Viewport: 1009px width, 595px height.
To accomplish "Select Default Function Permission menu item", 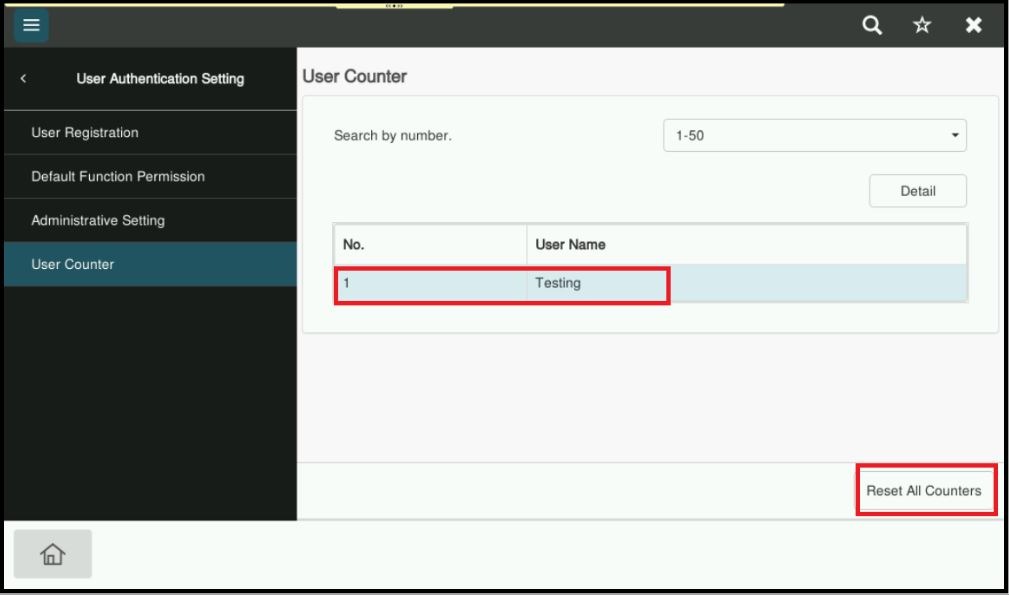I will coord(118,177).
